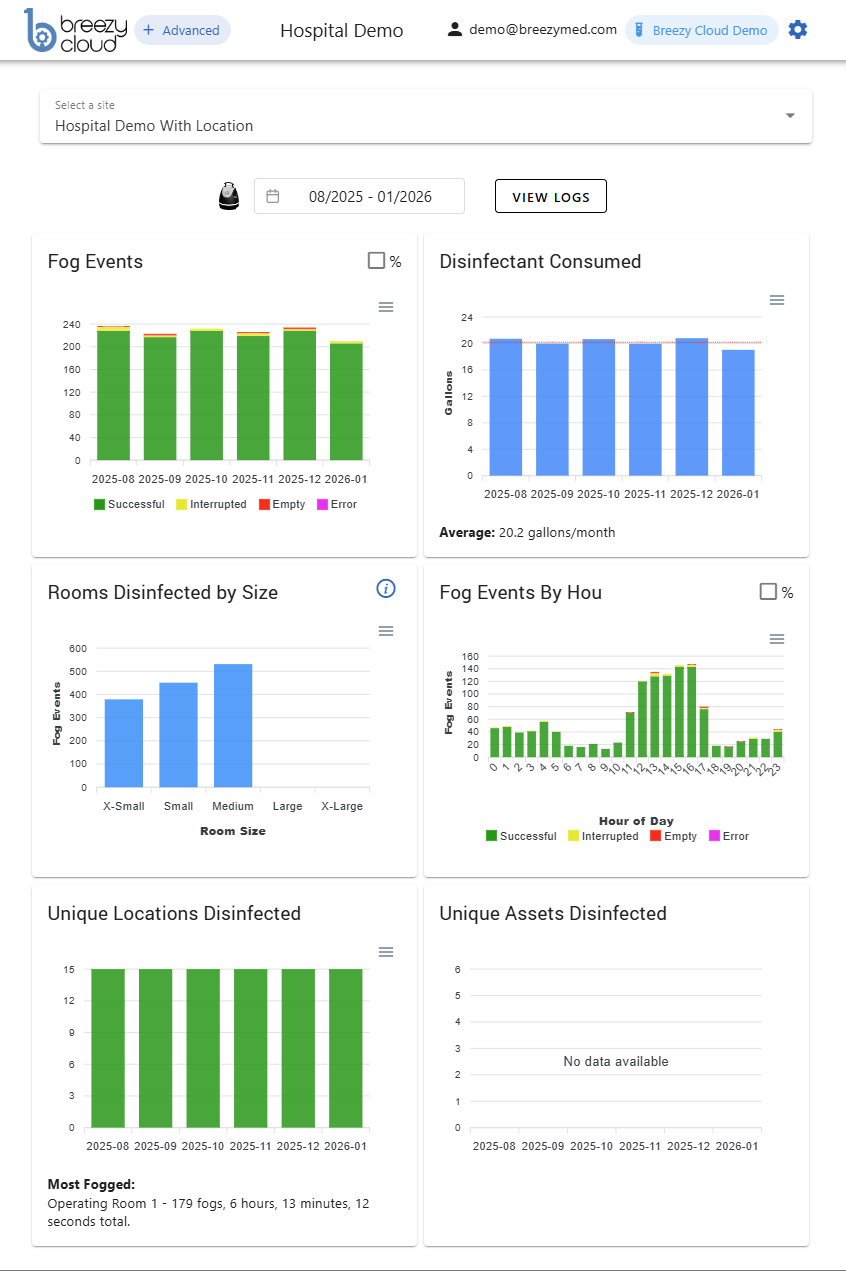The image size is (846, 1271).
Task: Open the Fog Events By Hour chart menu
Action: point(777,638)
